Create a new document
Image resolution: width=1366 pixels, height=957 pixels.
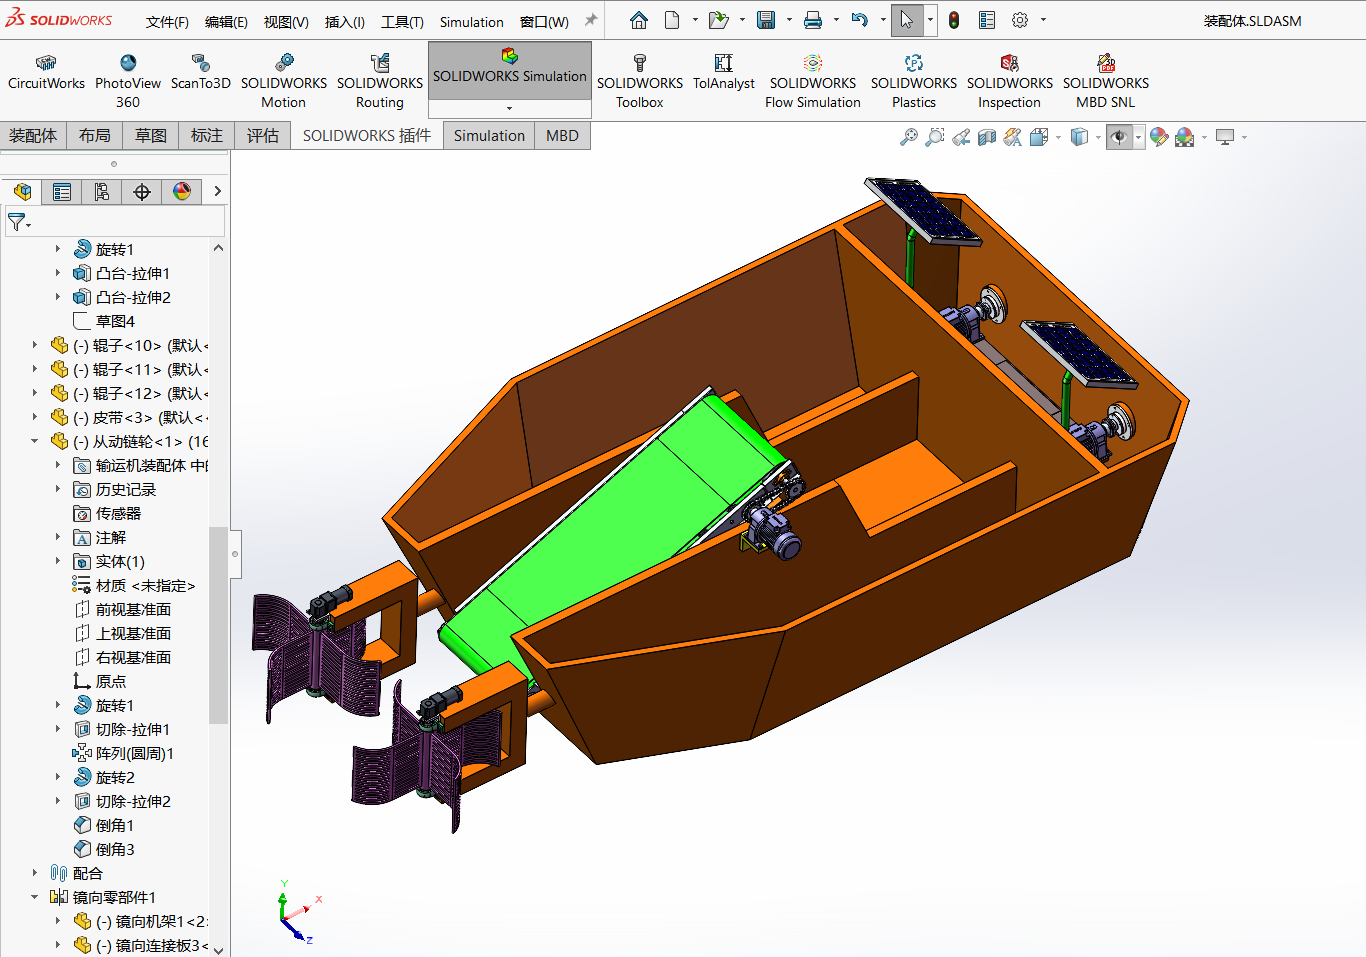672,20
